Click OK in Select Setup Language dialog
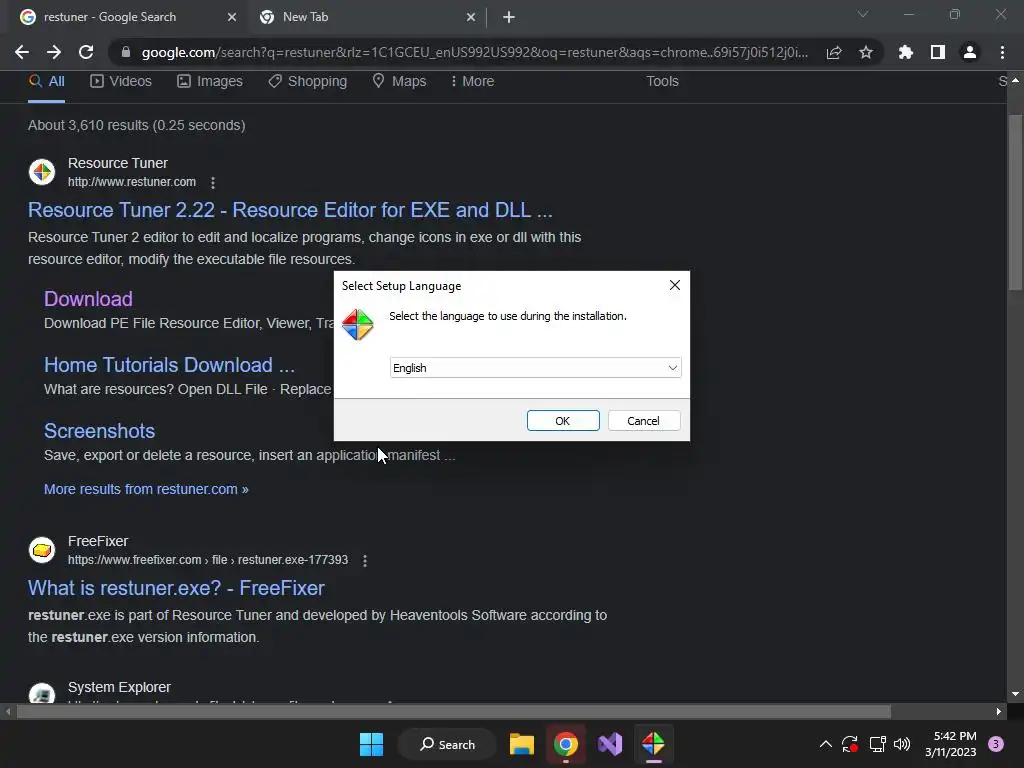1024x768 pixels. pyautogui.click(x=563, y=421)
